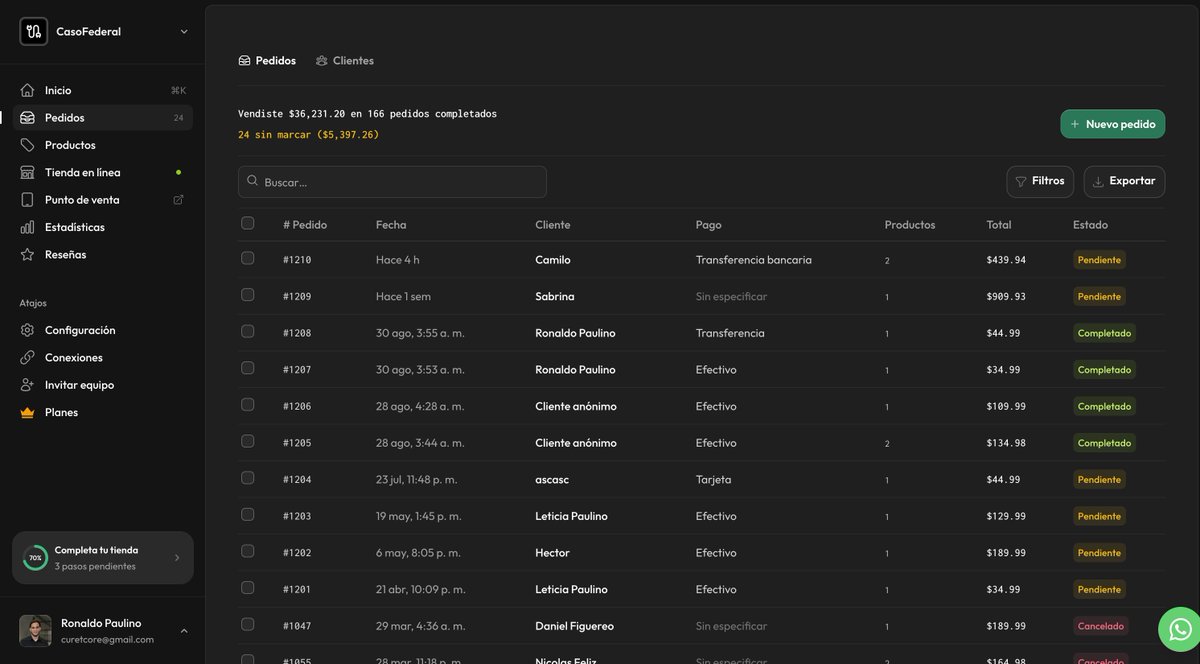Check the box for order #1210
Screen dimensions: 1200x664
click(248, 258)
